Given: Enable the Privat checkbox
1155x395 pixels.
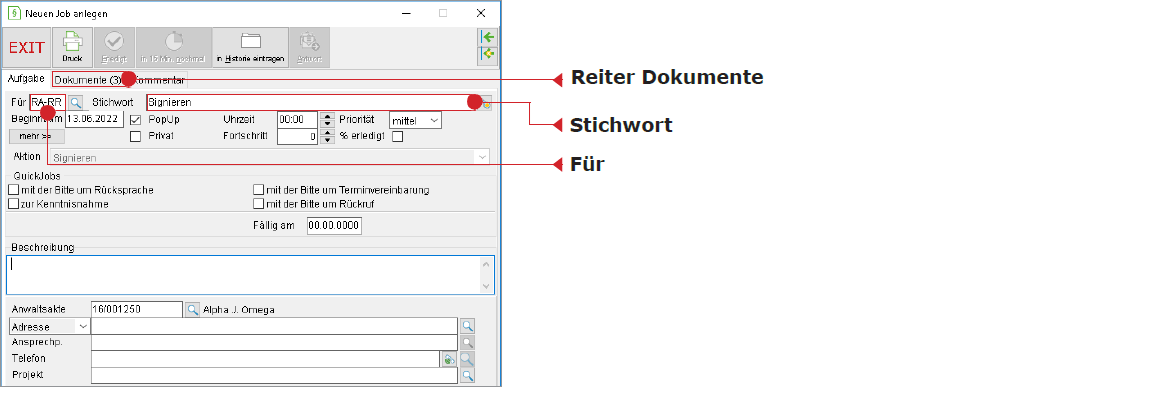Looking at the screenshot, I should point(136,136).
